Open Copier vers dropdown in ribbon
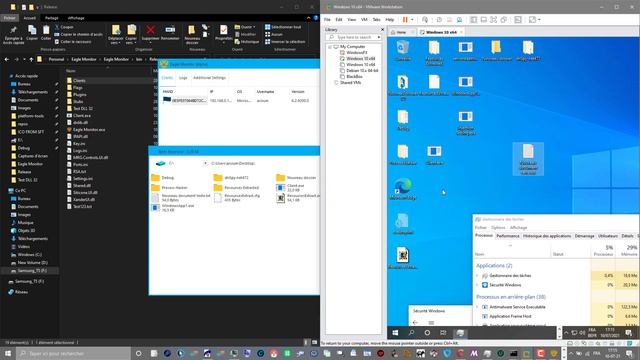 coord(131,34)
